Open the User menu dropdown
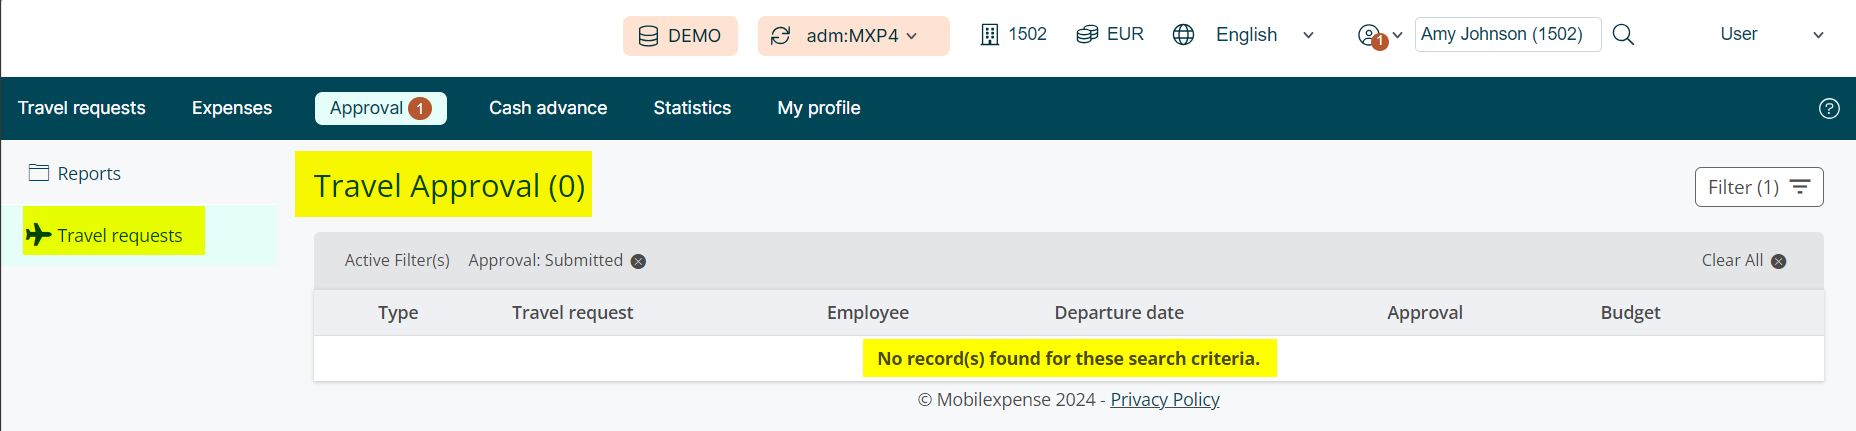The image size is (1856, 431). (1818, 35)
